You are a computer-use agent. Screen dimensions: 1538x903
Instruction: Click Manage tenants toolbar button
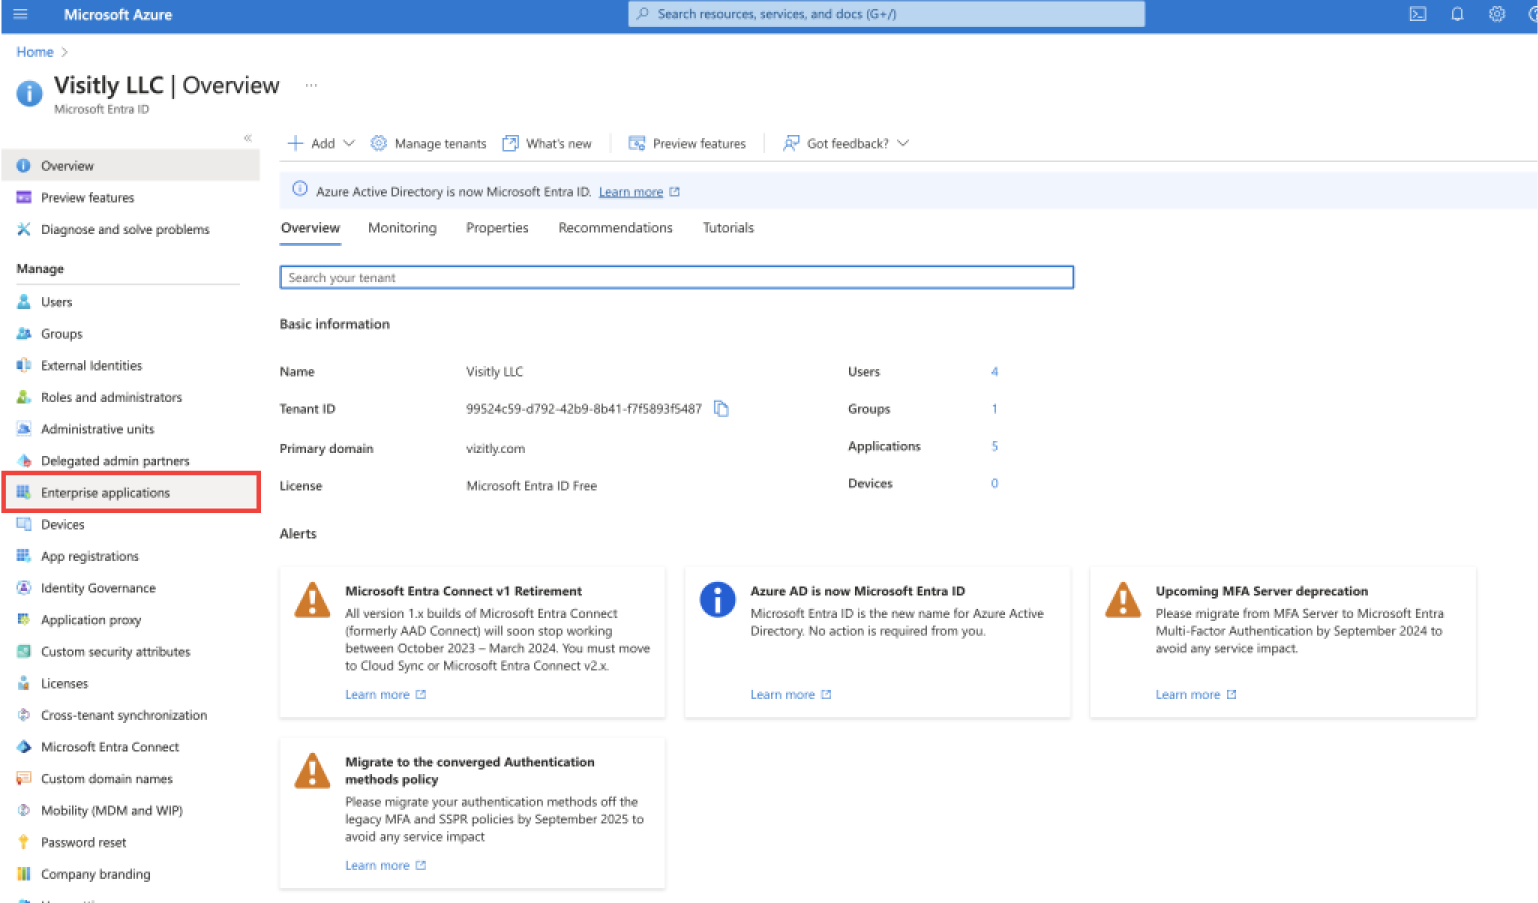(x=428, y=143)
